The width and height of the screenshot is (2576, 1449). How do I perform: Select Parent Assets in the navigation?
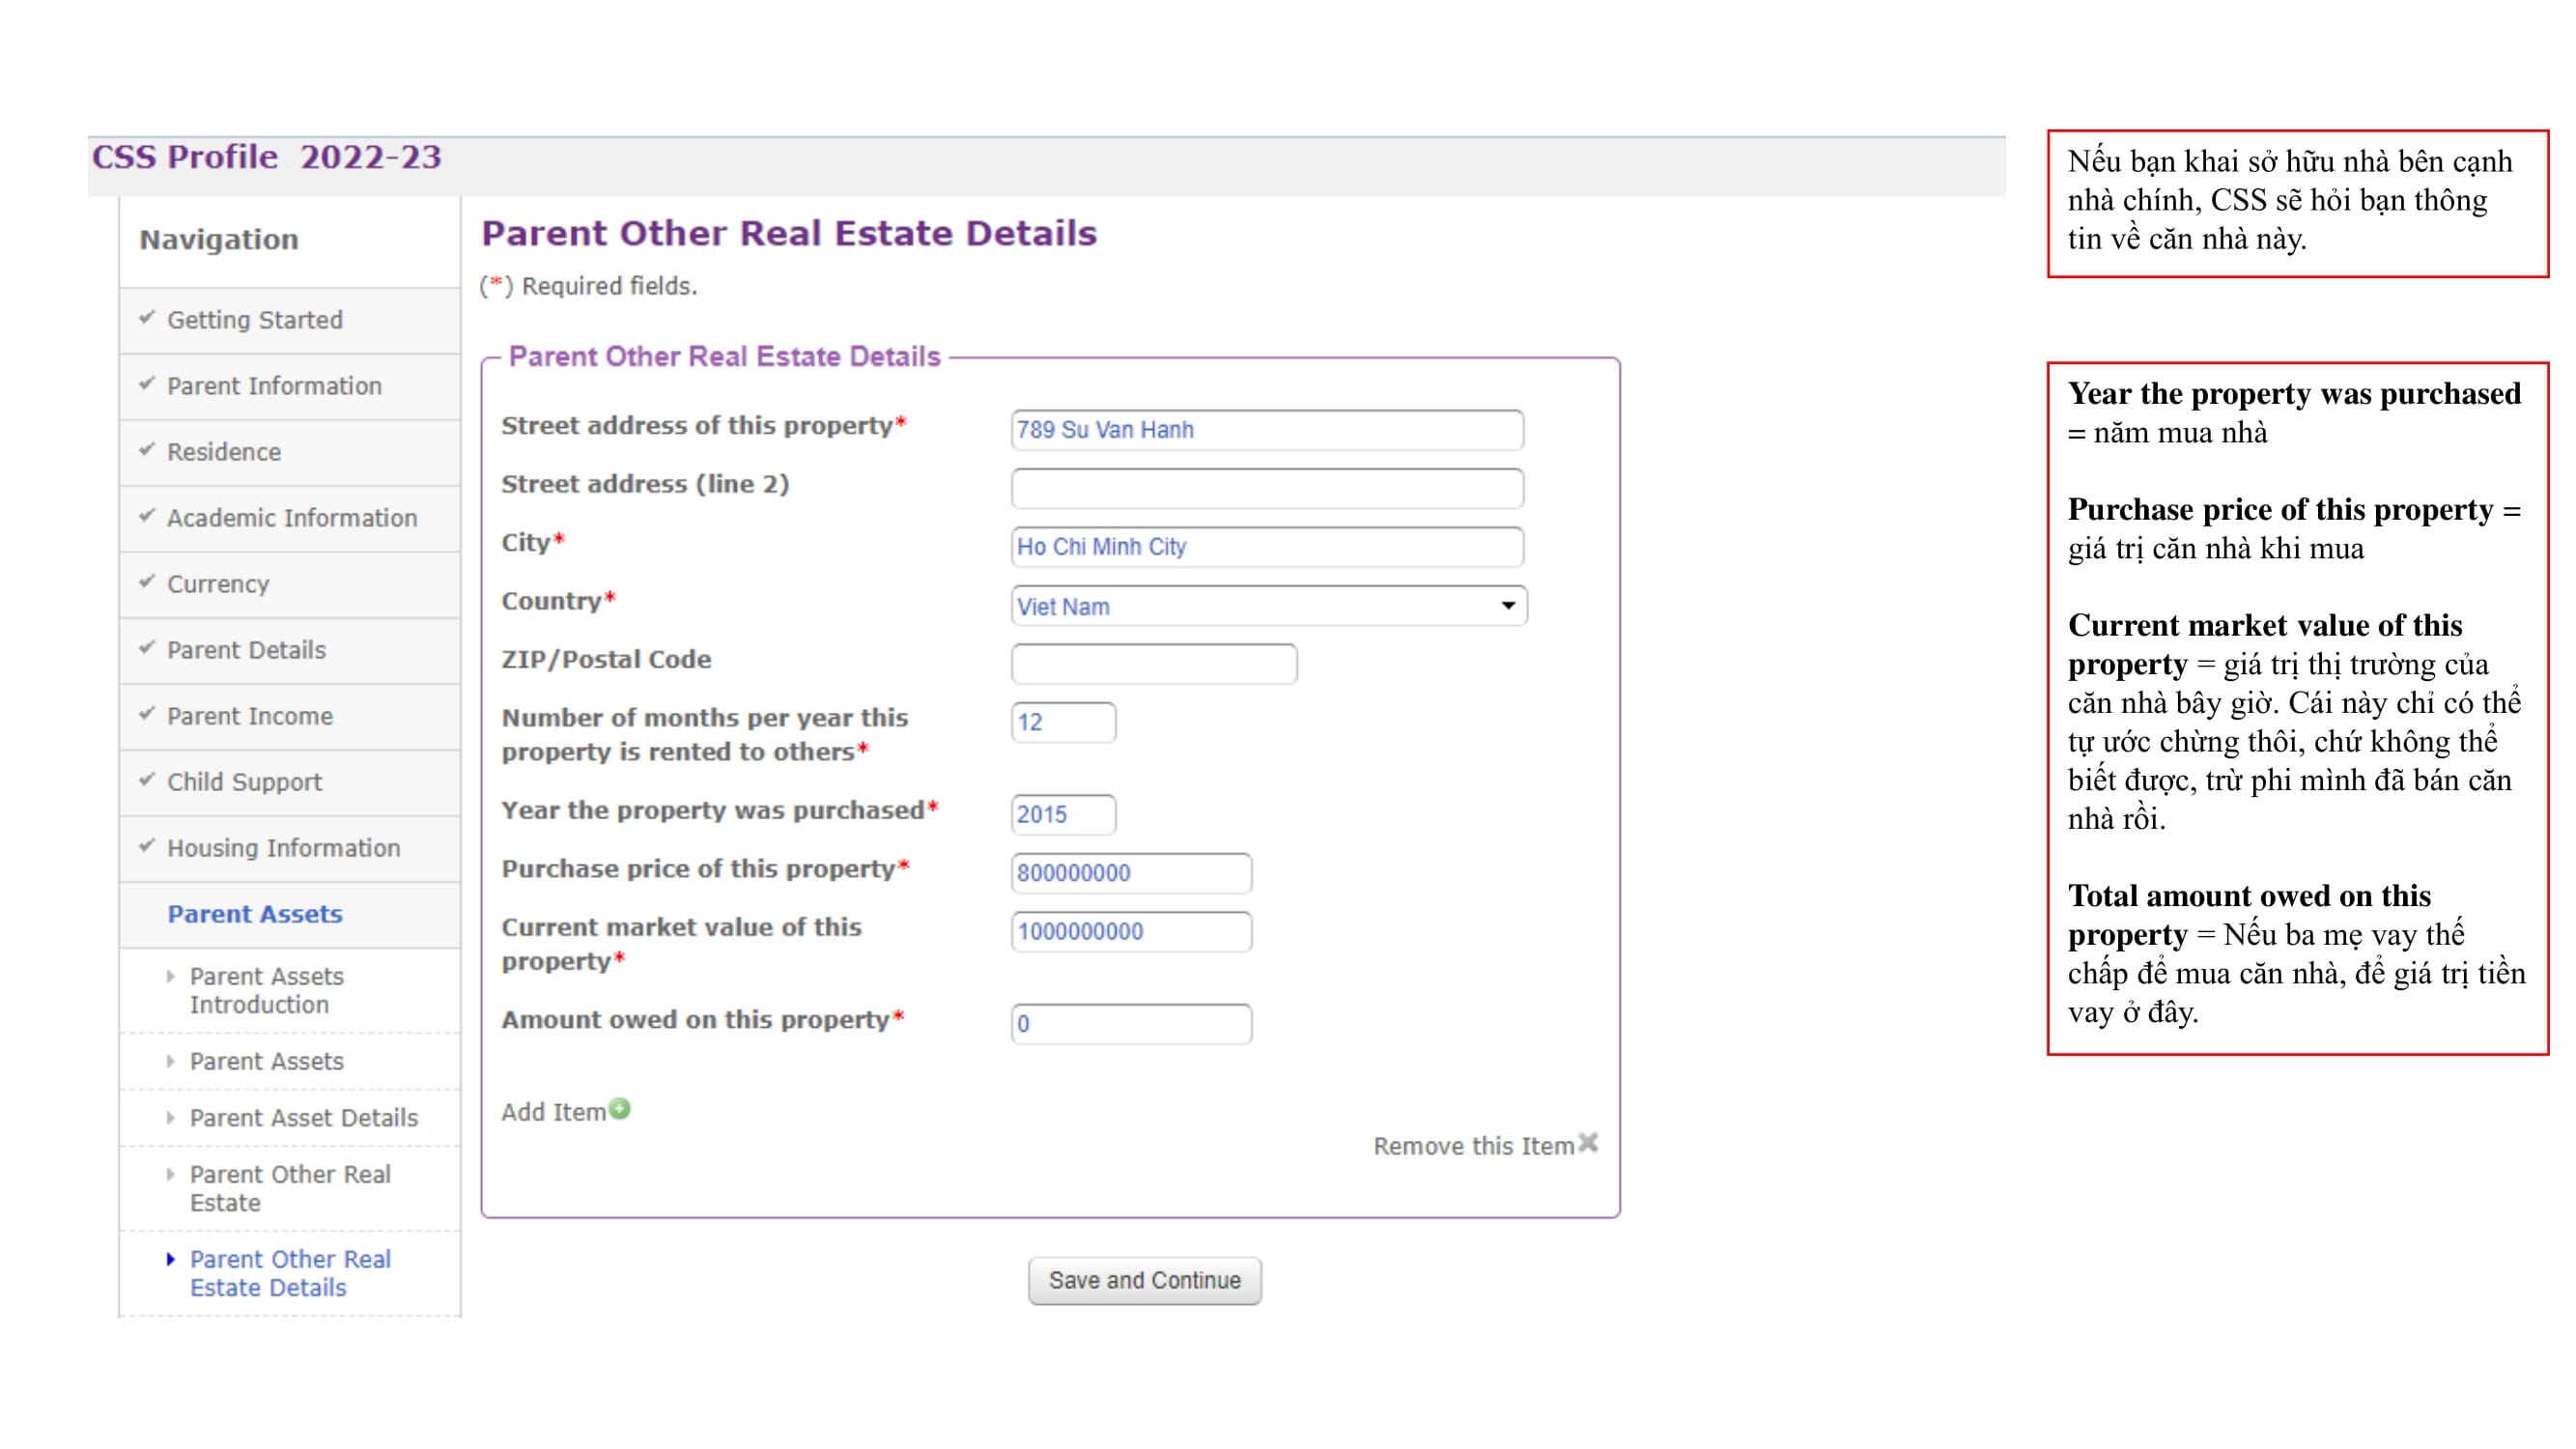click(x=254, y=913)
